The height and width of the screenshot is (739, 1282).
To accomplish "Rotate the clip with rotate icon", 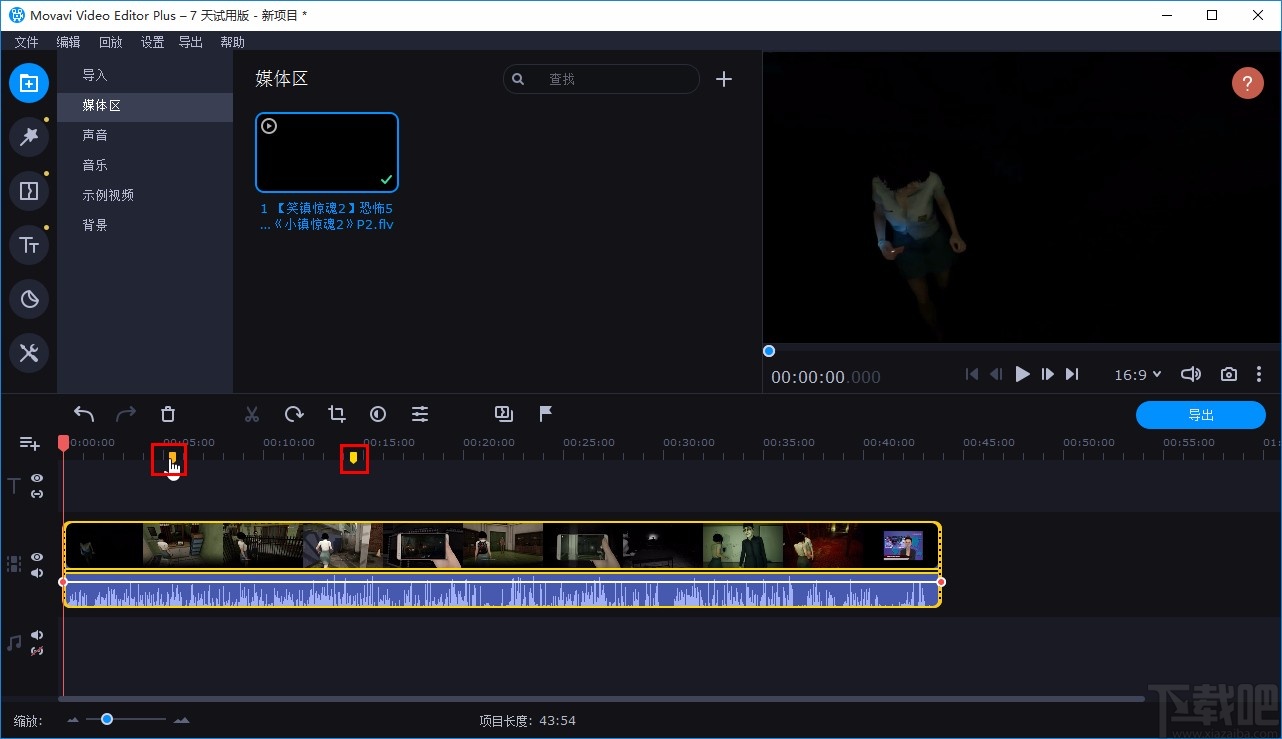I will click(x=294, y=414).
